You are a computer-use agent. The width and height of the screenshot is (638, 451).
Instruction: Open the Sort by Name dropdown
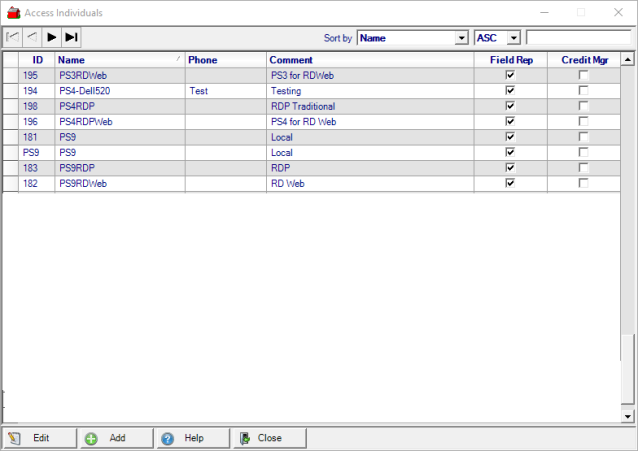461,38
